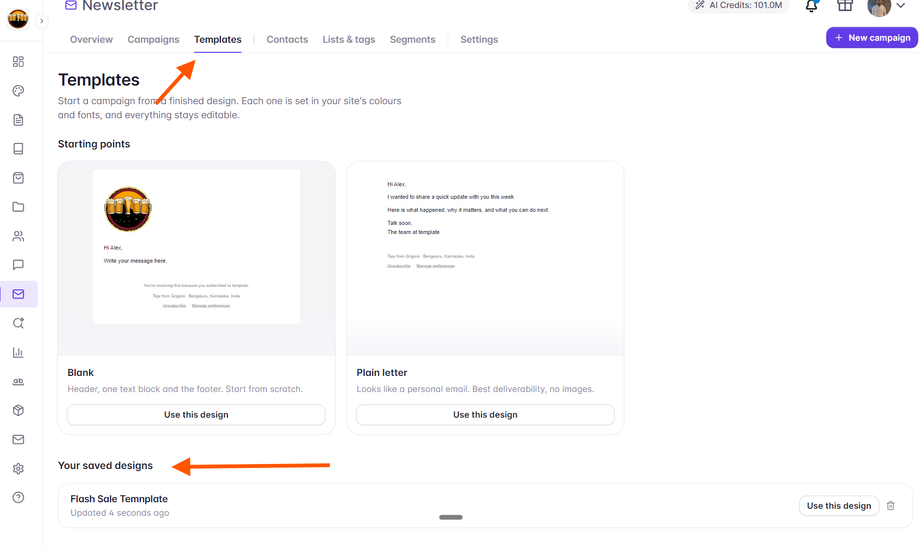Click the Plain letter description text
The image size is (919, 547).
tap(475, 389)
